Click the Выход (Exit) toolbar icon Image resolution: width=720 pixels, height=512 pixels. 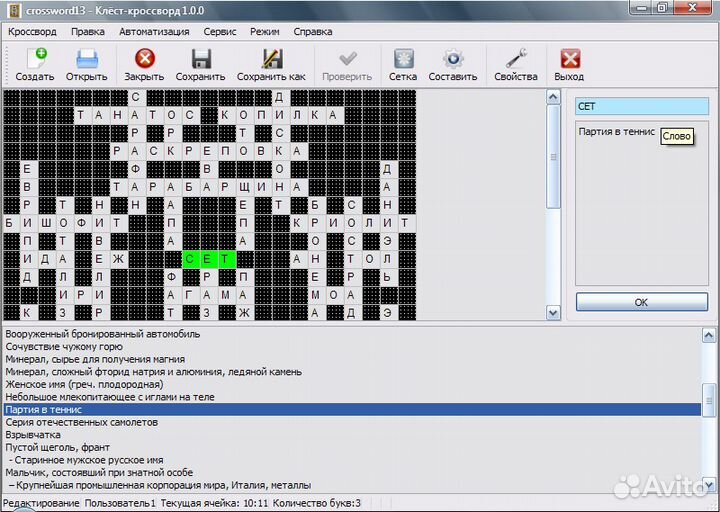pyautogui.click(x=570, y=59)
